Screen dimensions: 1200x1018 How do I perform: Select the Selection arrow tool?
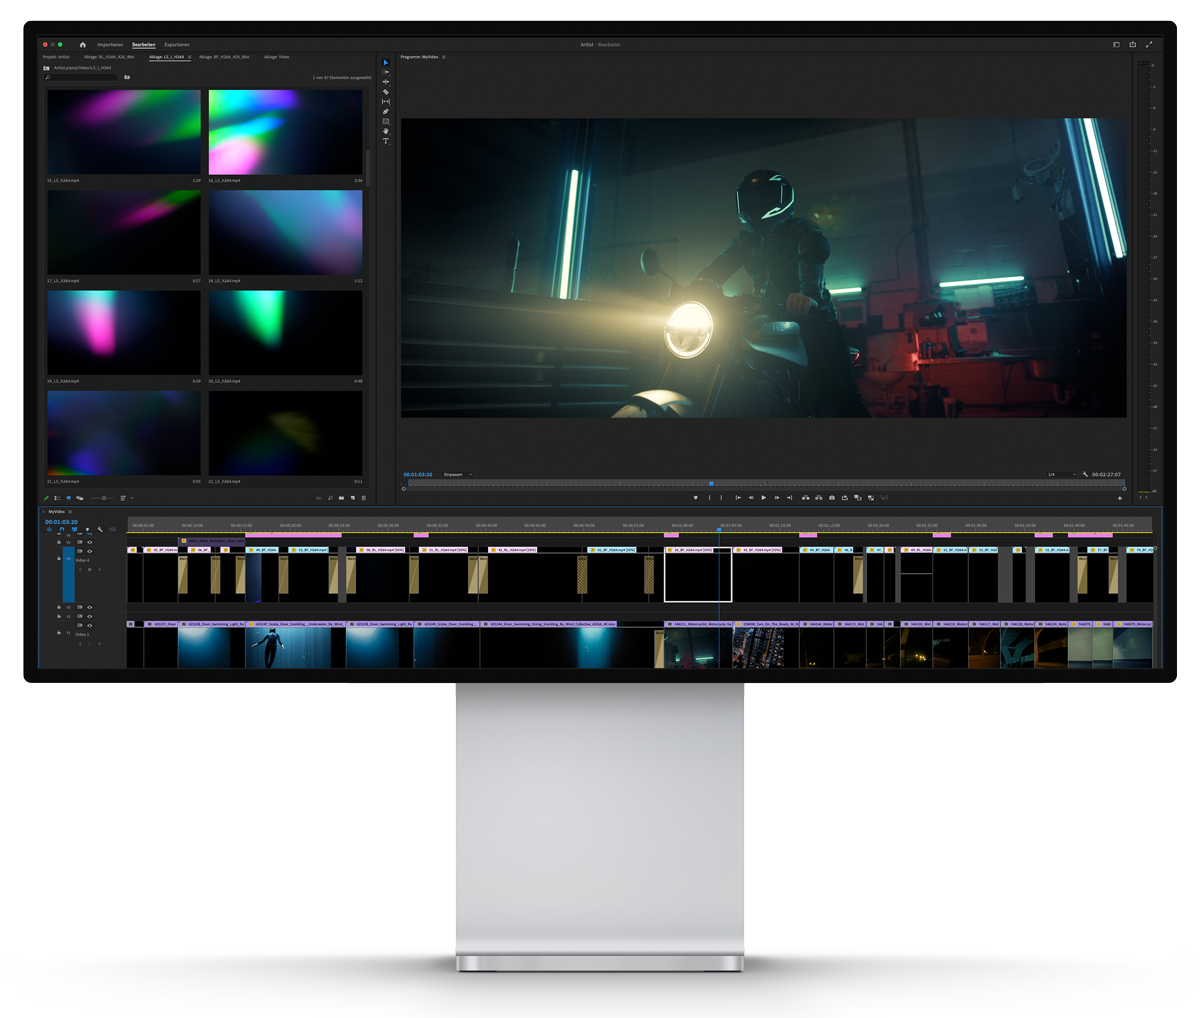click(x=386, y=63)
